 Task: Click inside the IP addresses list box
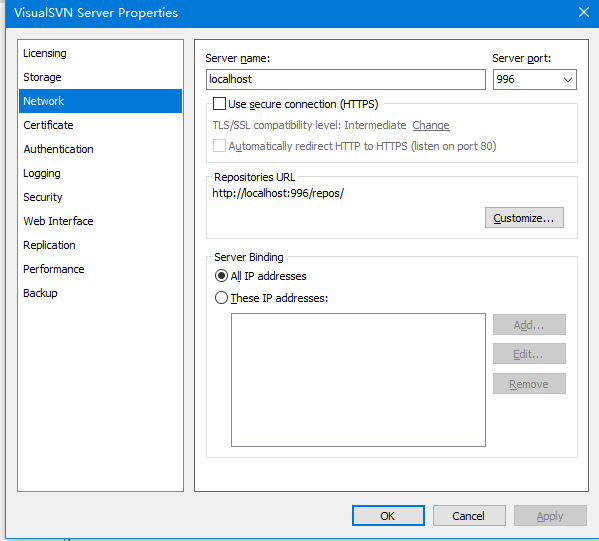click(358, 380)
